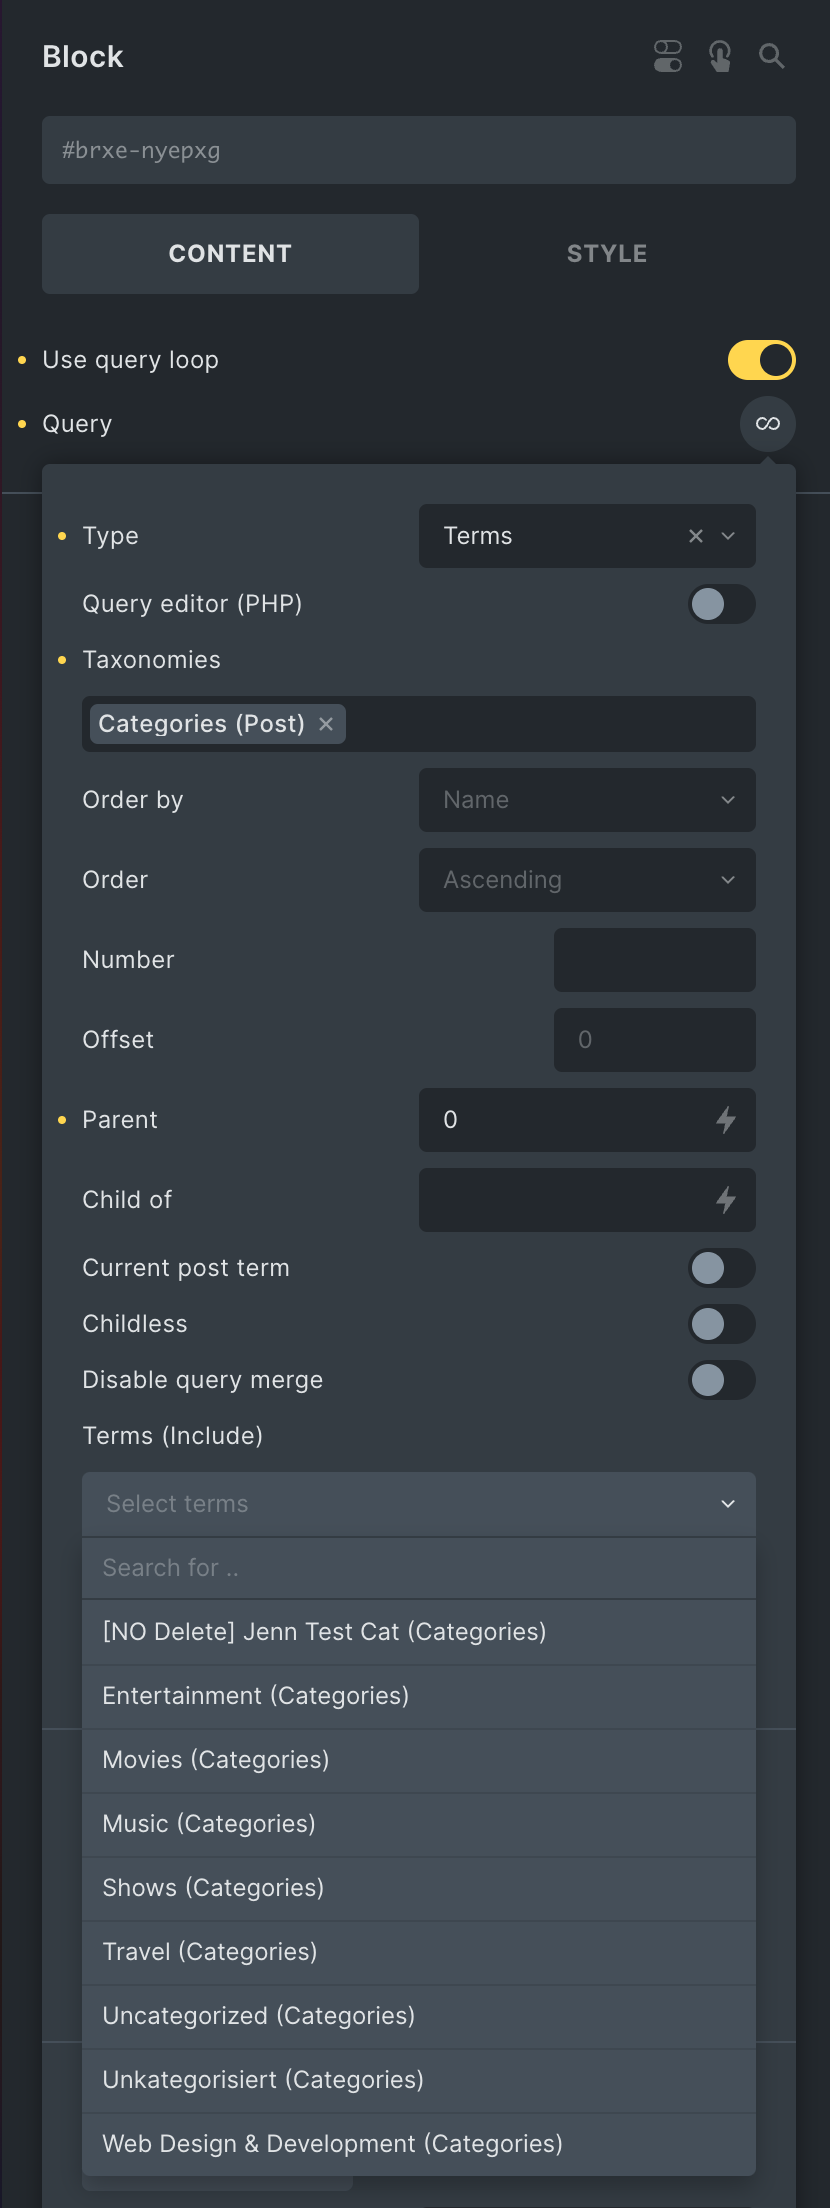Open the Order dropdown showing Ascending

[586, 880]
